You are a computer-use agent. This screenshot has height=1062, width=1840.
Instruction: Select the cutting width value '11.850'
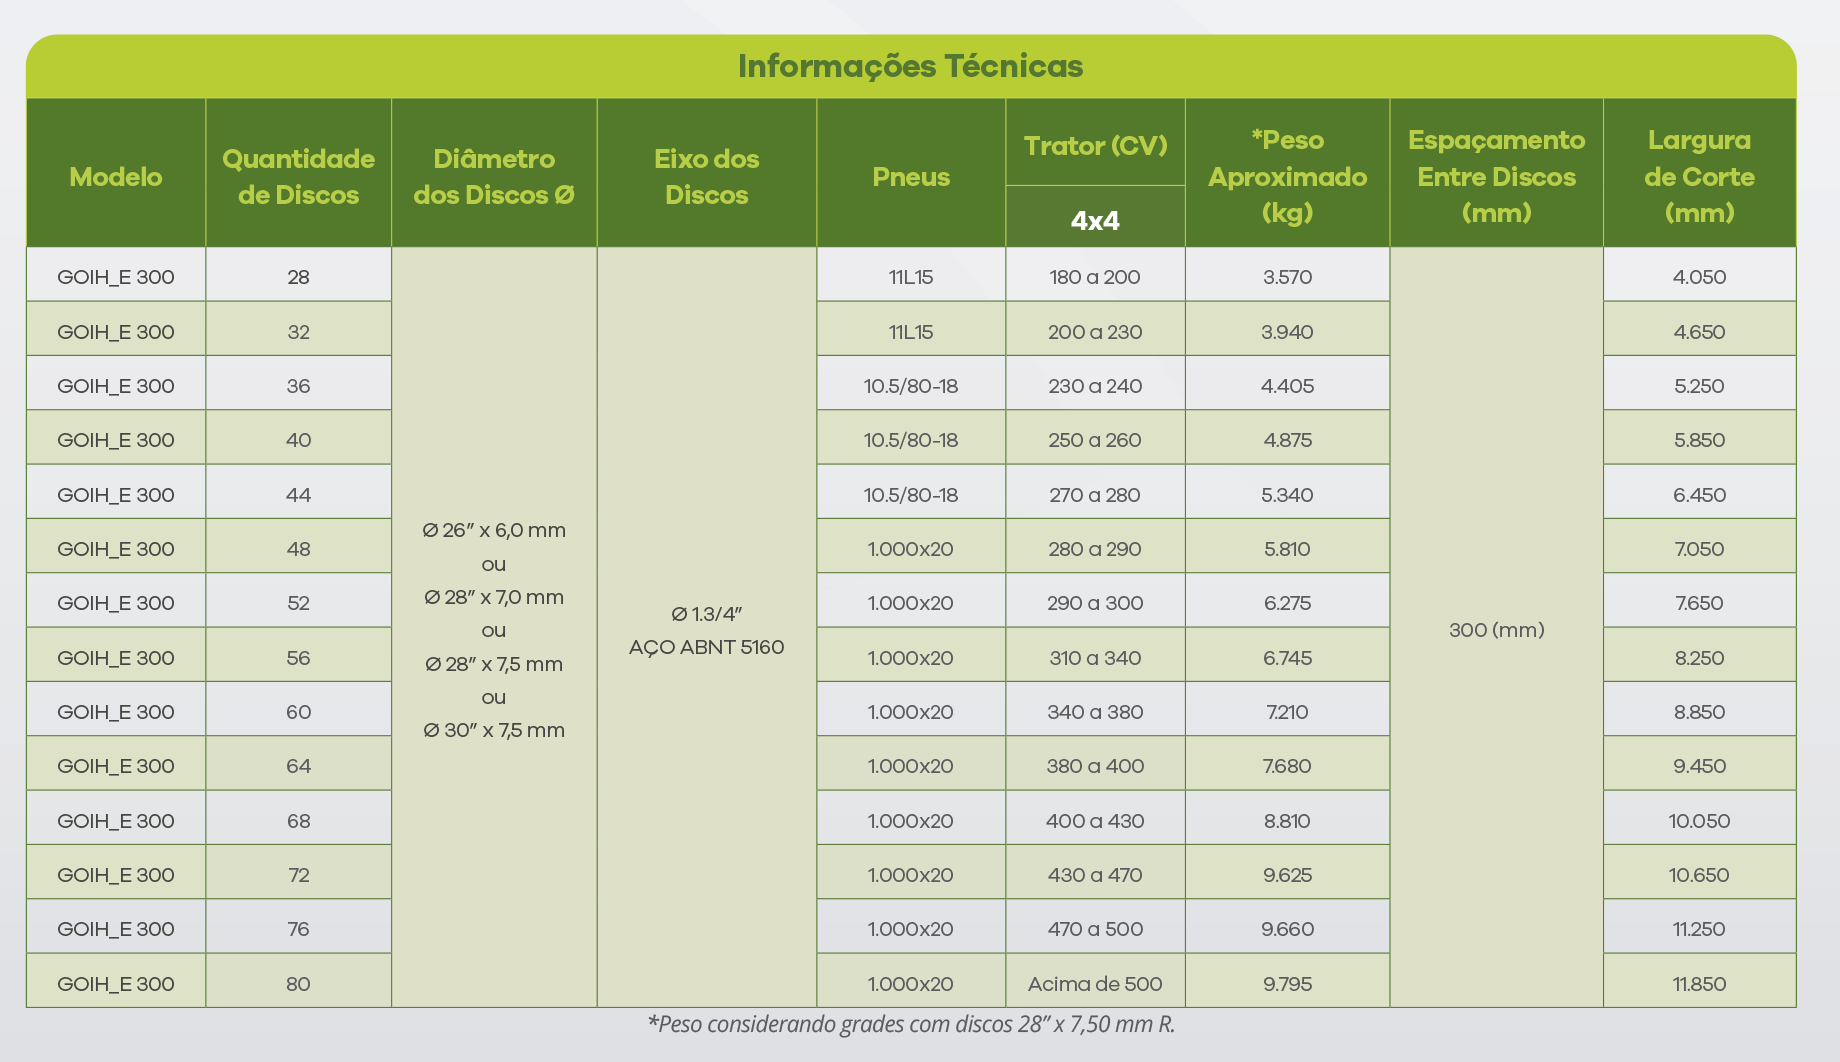click(x=1699, y=984)
